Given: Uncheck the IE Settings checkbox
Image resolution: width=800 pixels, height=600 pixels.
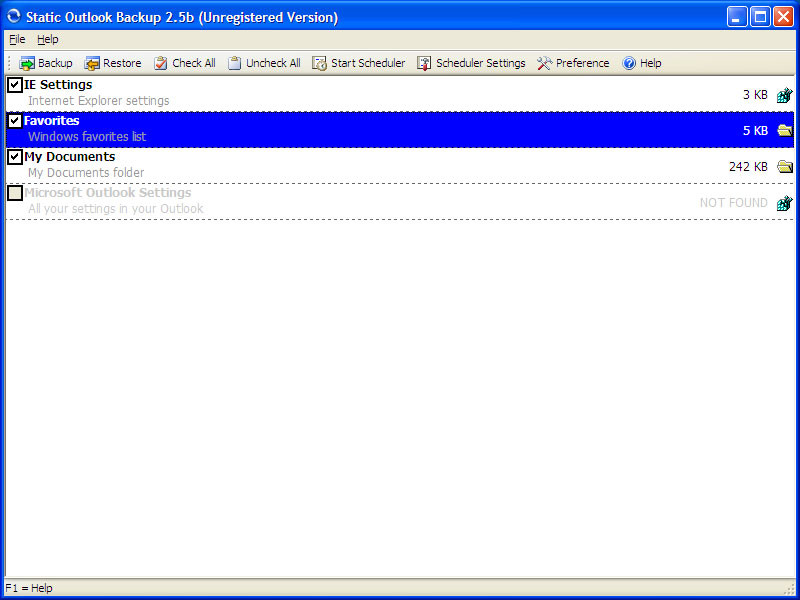Looking at the screenshot, I should coord(15,85).
